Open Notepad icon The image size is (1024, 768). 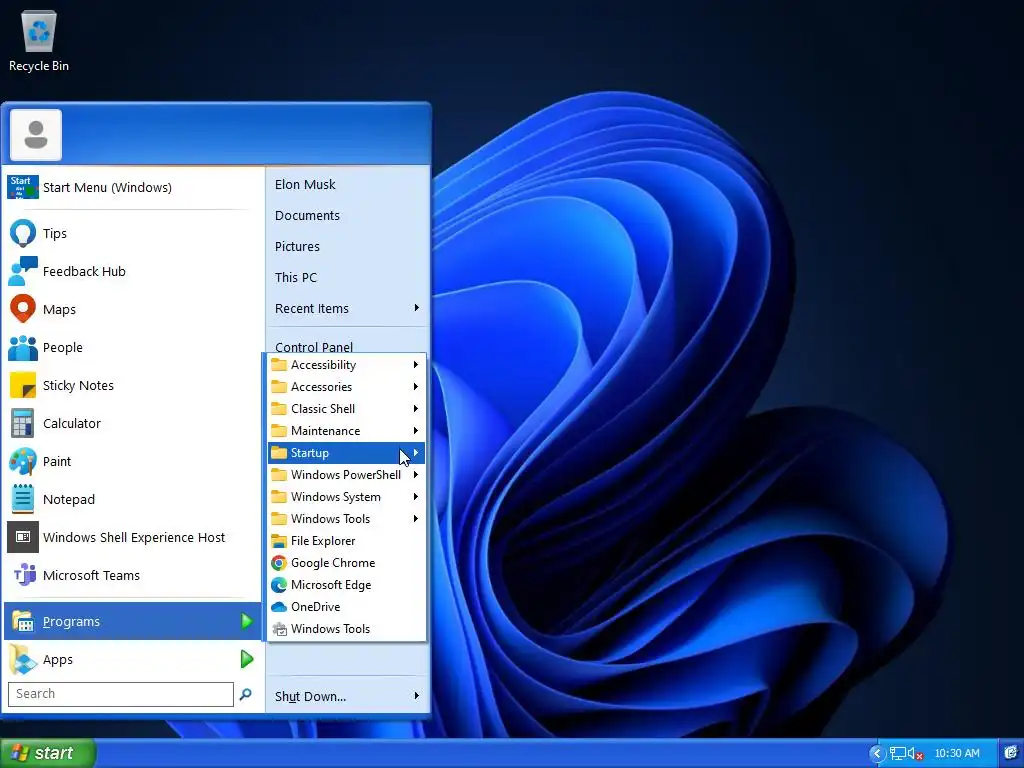[x=23, y=499]
